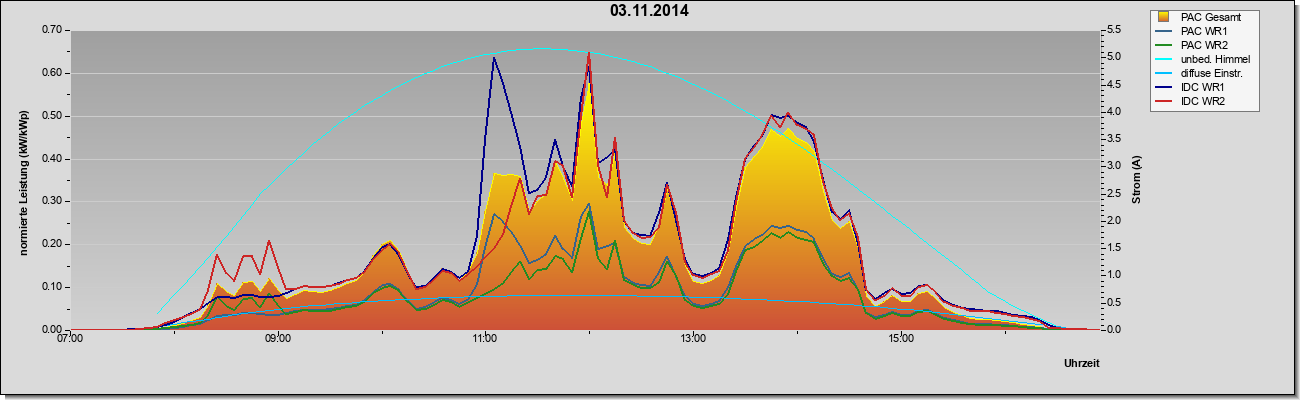This screenshot has height=400, width=1300.
Task: Select the PAC WR1 legend entry
Action: point(1202,31)
